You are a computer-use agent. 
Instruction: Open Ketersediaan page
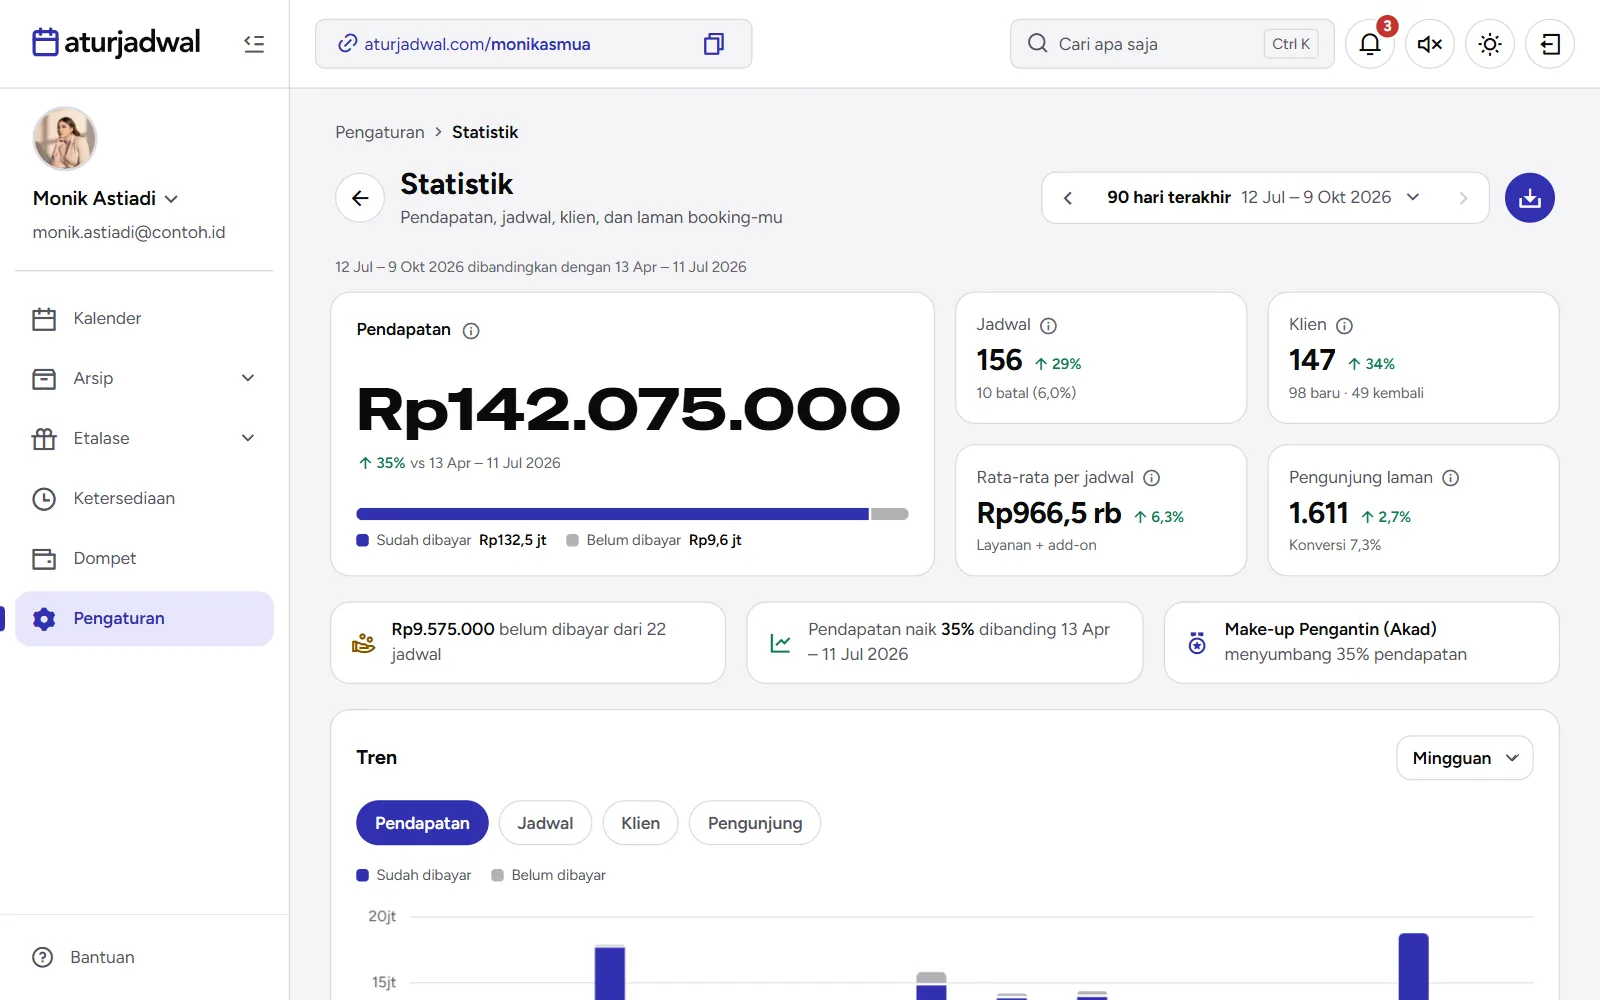[144, 499]
